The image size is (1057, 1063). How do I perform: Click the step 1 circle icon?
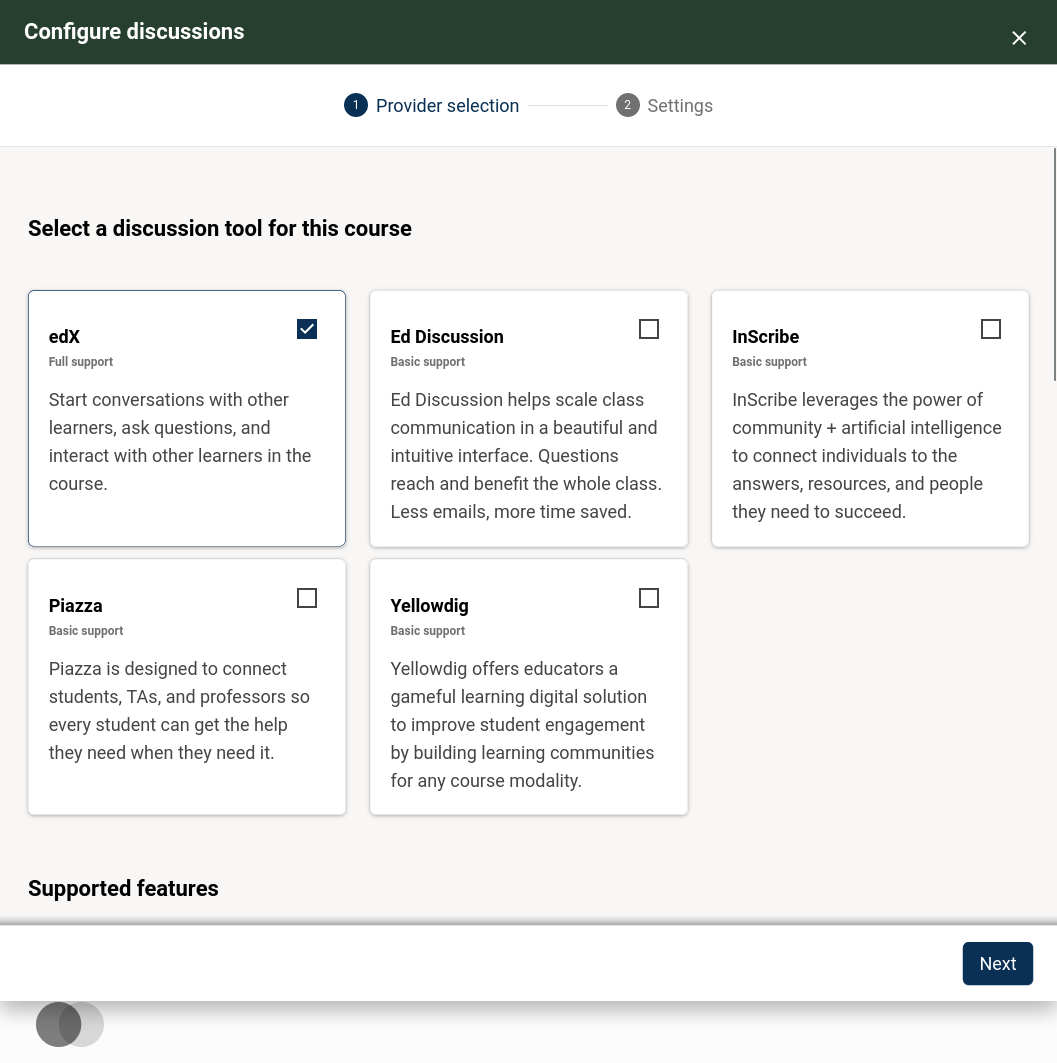tap(356, 105)
